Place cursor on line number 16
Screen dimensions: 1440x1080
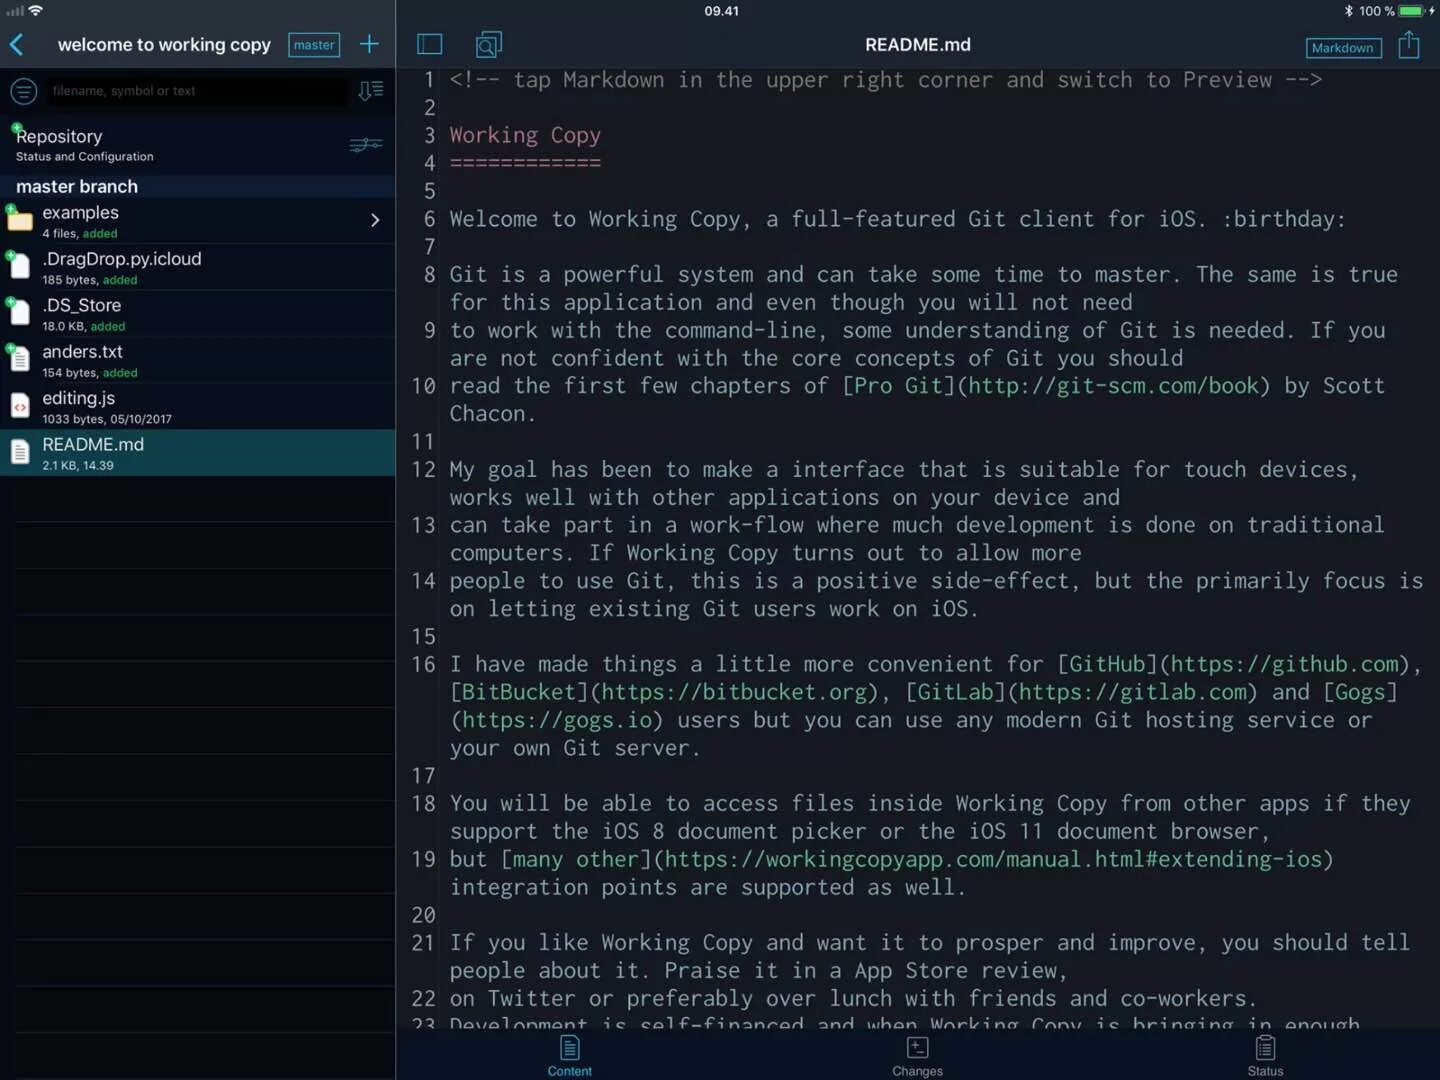click(423, 664)
